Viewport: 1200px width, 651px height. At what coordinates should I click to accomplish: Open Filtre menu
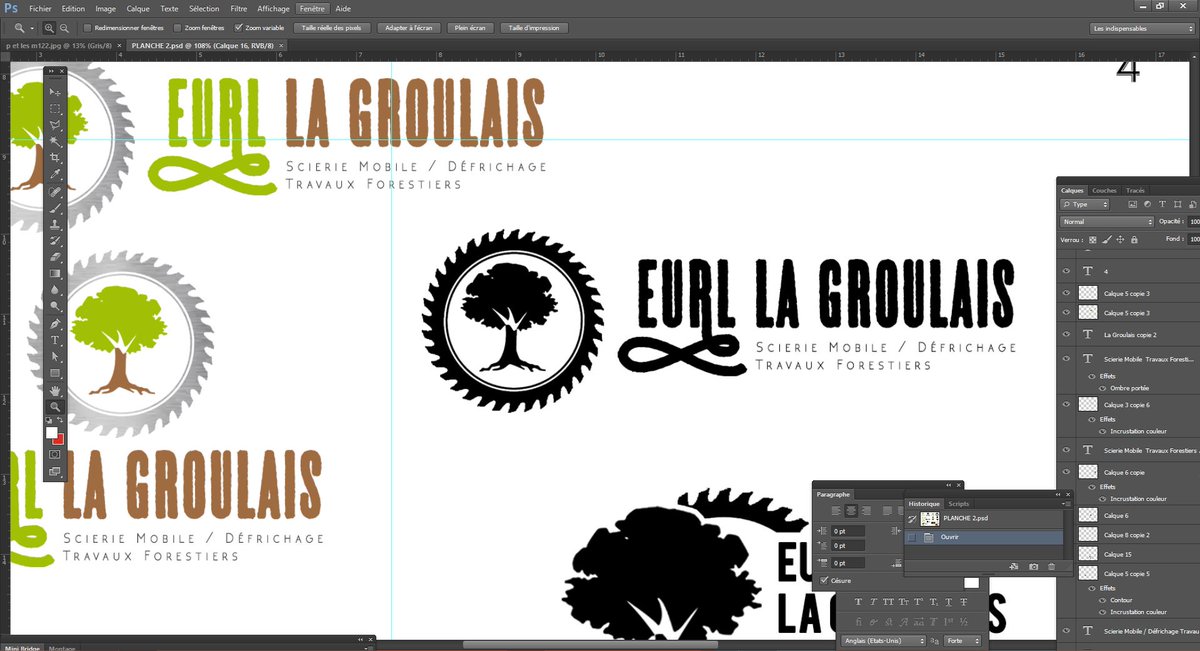(x=239, y=8)
